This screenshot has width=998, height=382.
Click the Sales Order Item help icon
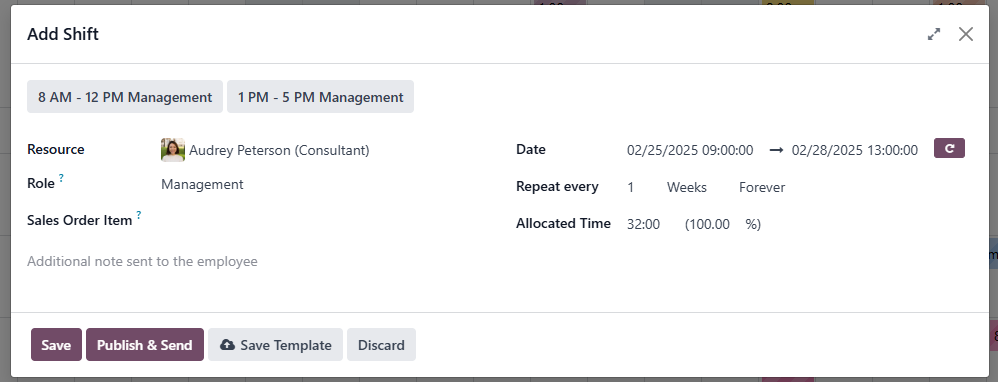tap(138, 215)
